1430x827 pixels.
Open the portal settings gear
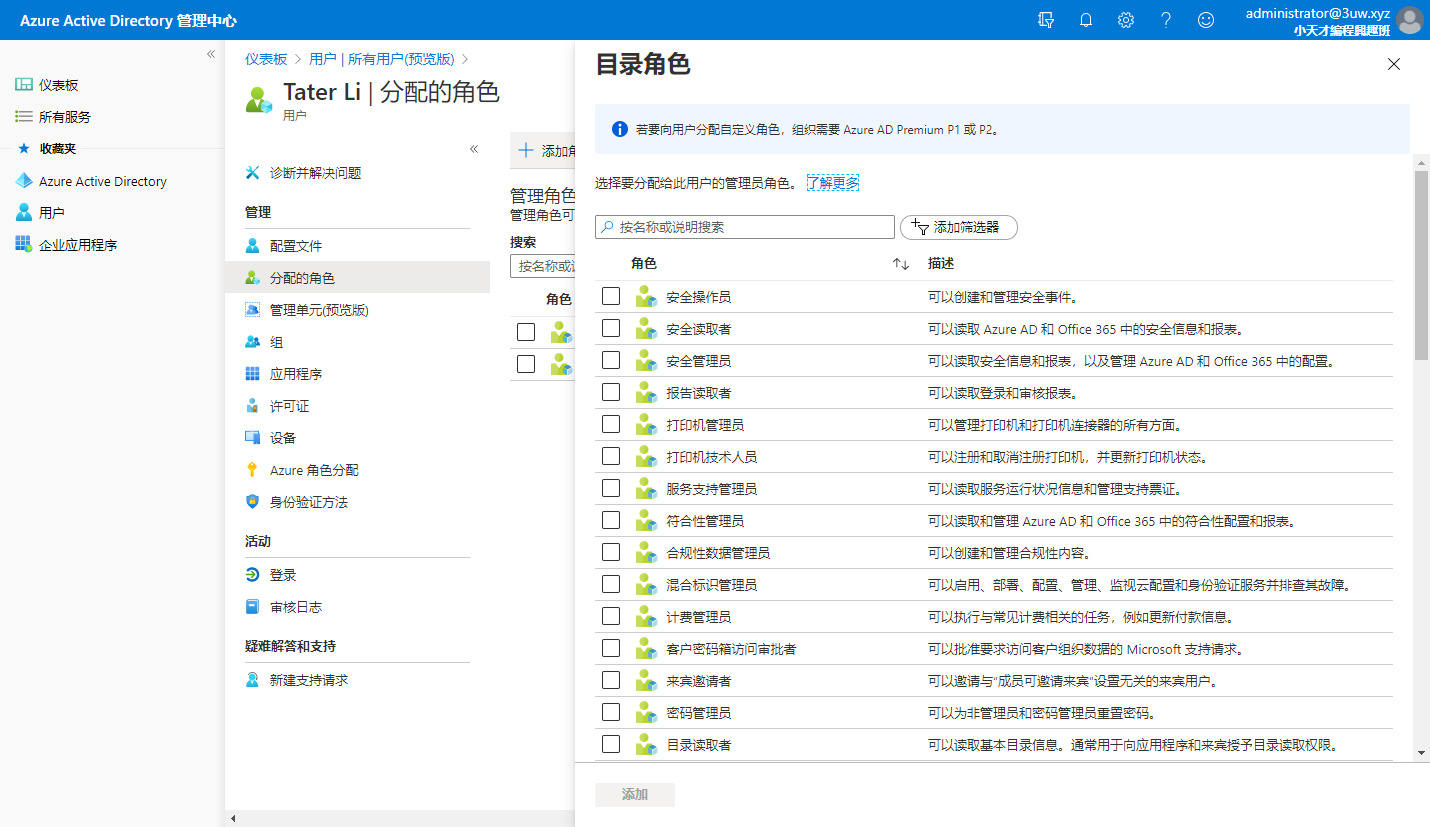click(x=1126, y=20)
